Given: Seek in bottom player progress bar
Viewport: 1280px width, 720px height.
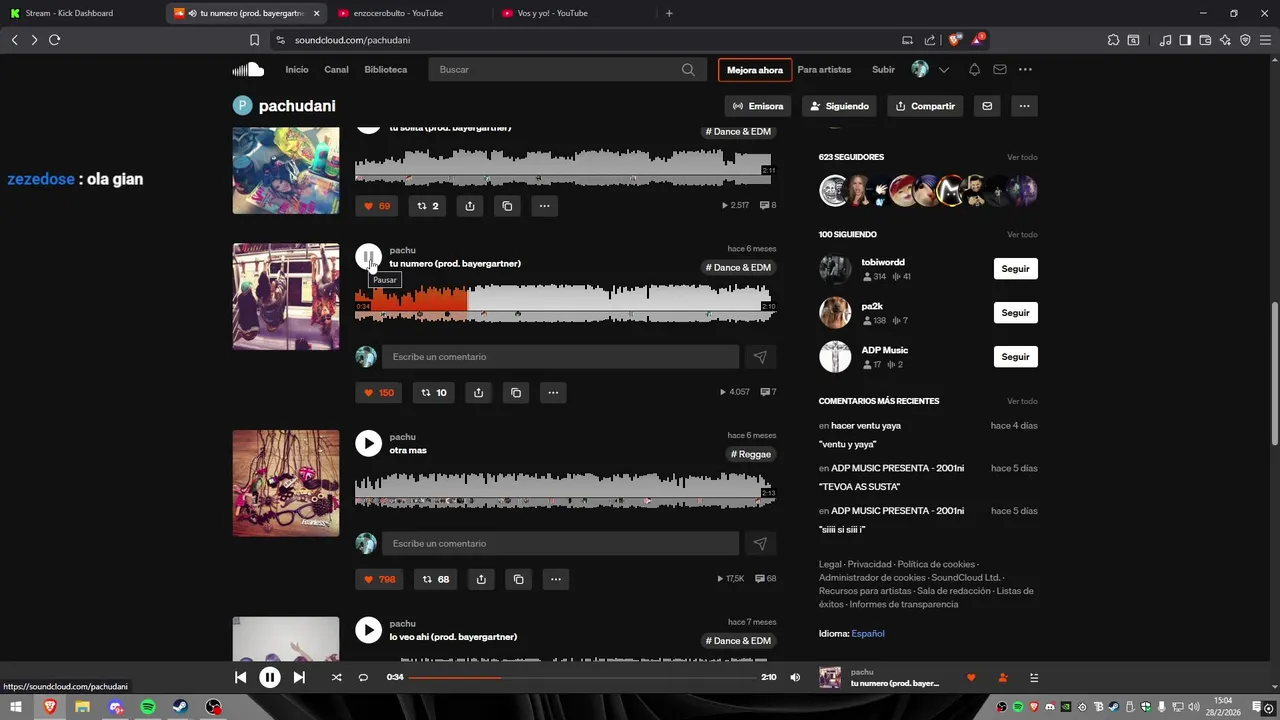Looking at the screenshot, I should (x=583, y=677).
